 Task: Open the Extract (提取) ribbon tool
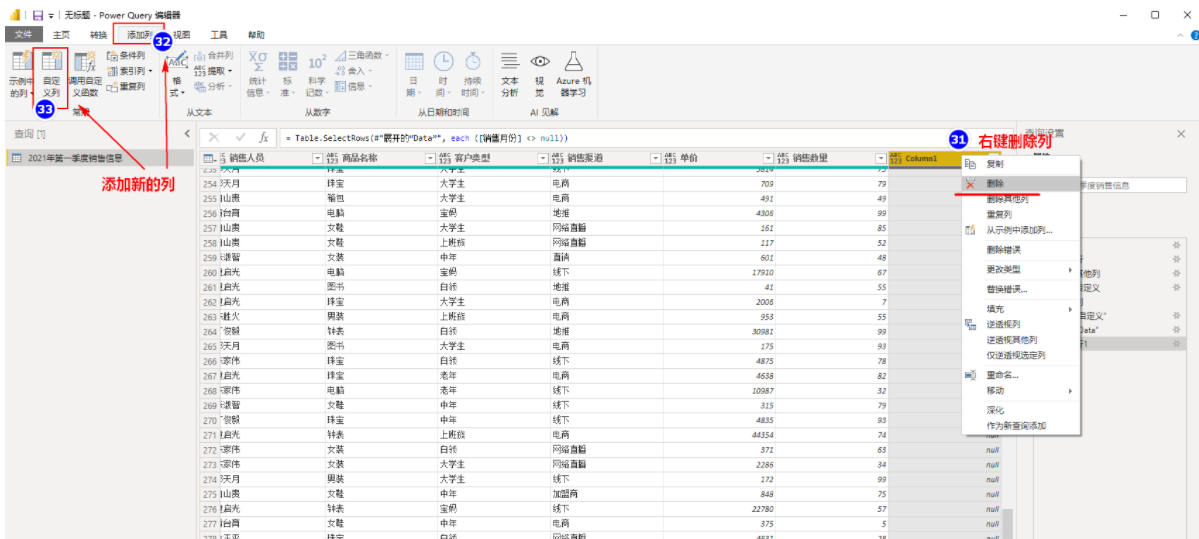[x=213, y=70]
